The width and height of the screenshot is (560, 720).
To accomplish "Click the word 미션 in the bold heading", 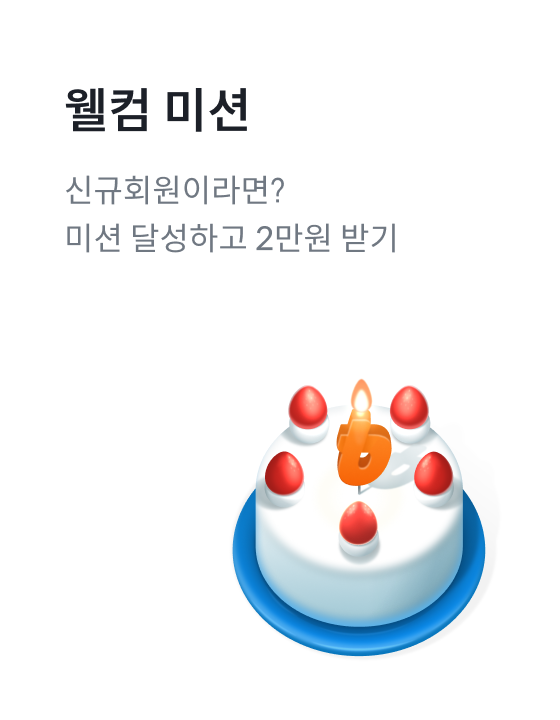I will [207, 110].
